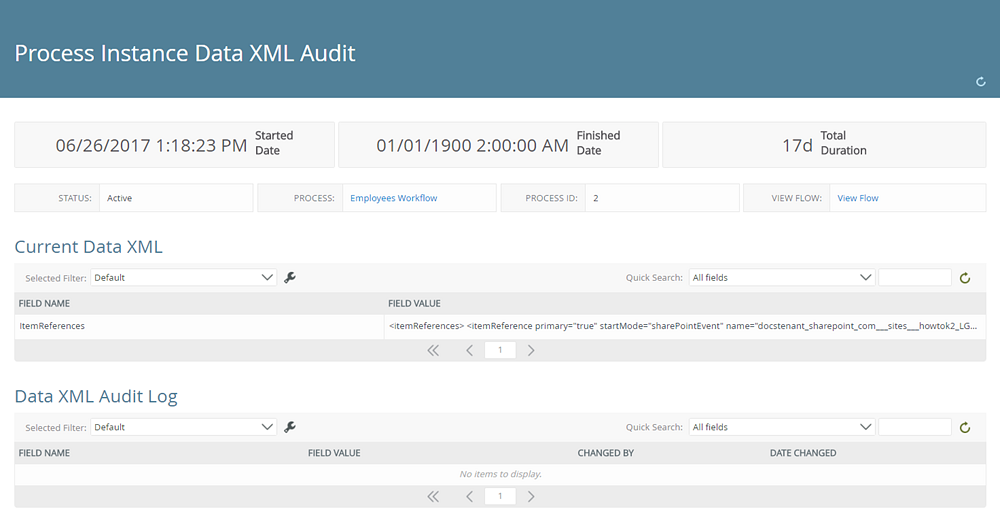Expand Selected Filter dropdown in Audit Log
The height and width of the screenshot is (520, 1000).
coord(183,427)
